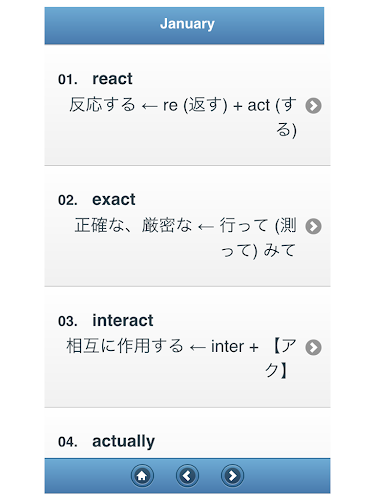The width and height of the screenshot is (375, 500).
Task: Open the 'actually' list item
Action: (x=187, y=433)
